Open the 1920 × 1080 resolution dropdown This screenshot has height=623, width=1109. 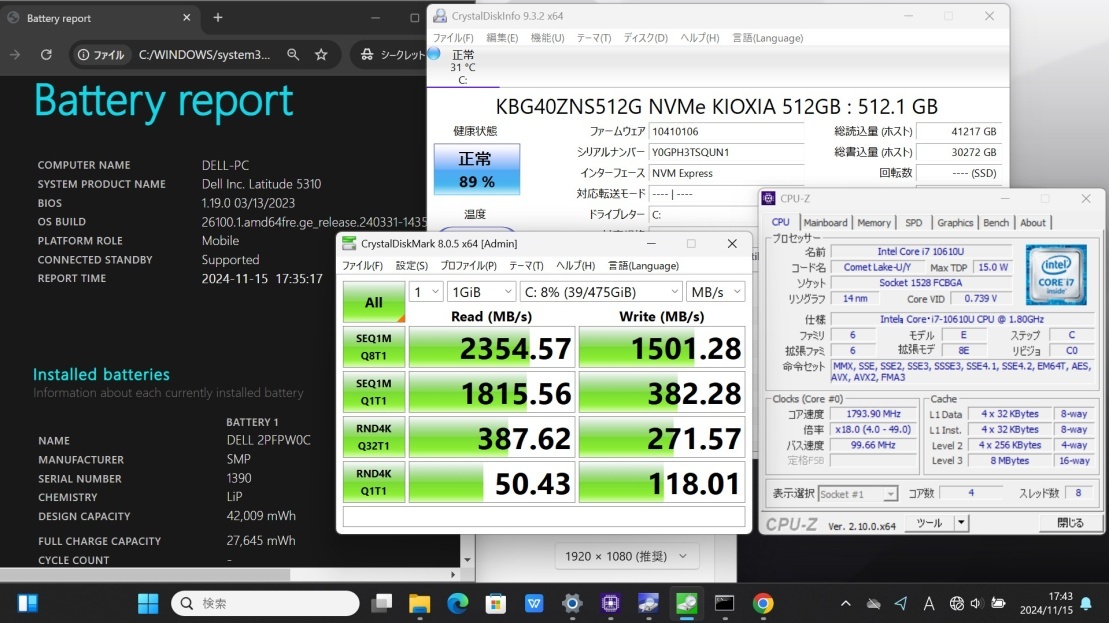pyautogui.click(x=625, y=557)
